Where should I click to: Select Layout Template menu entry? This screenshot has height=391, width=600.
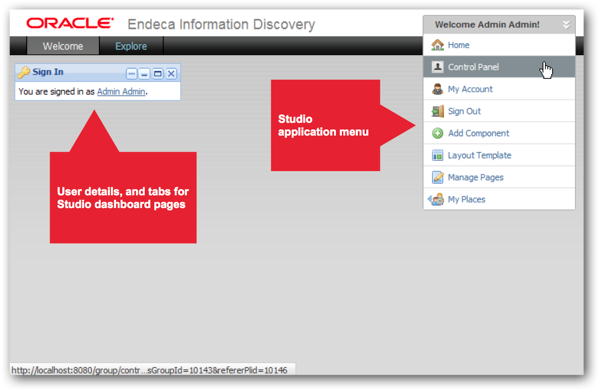pyautogui.click(x=499, y=155)
